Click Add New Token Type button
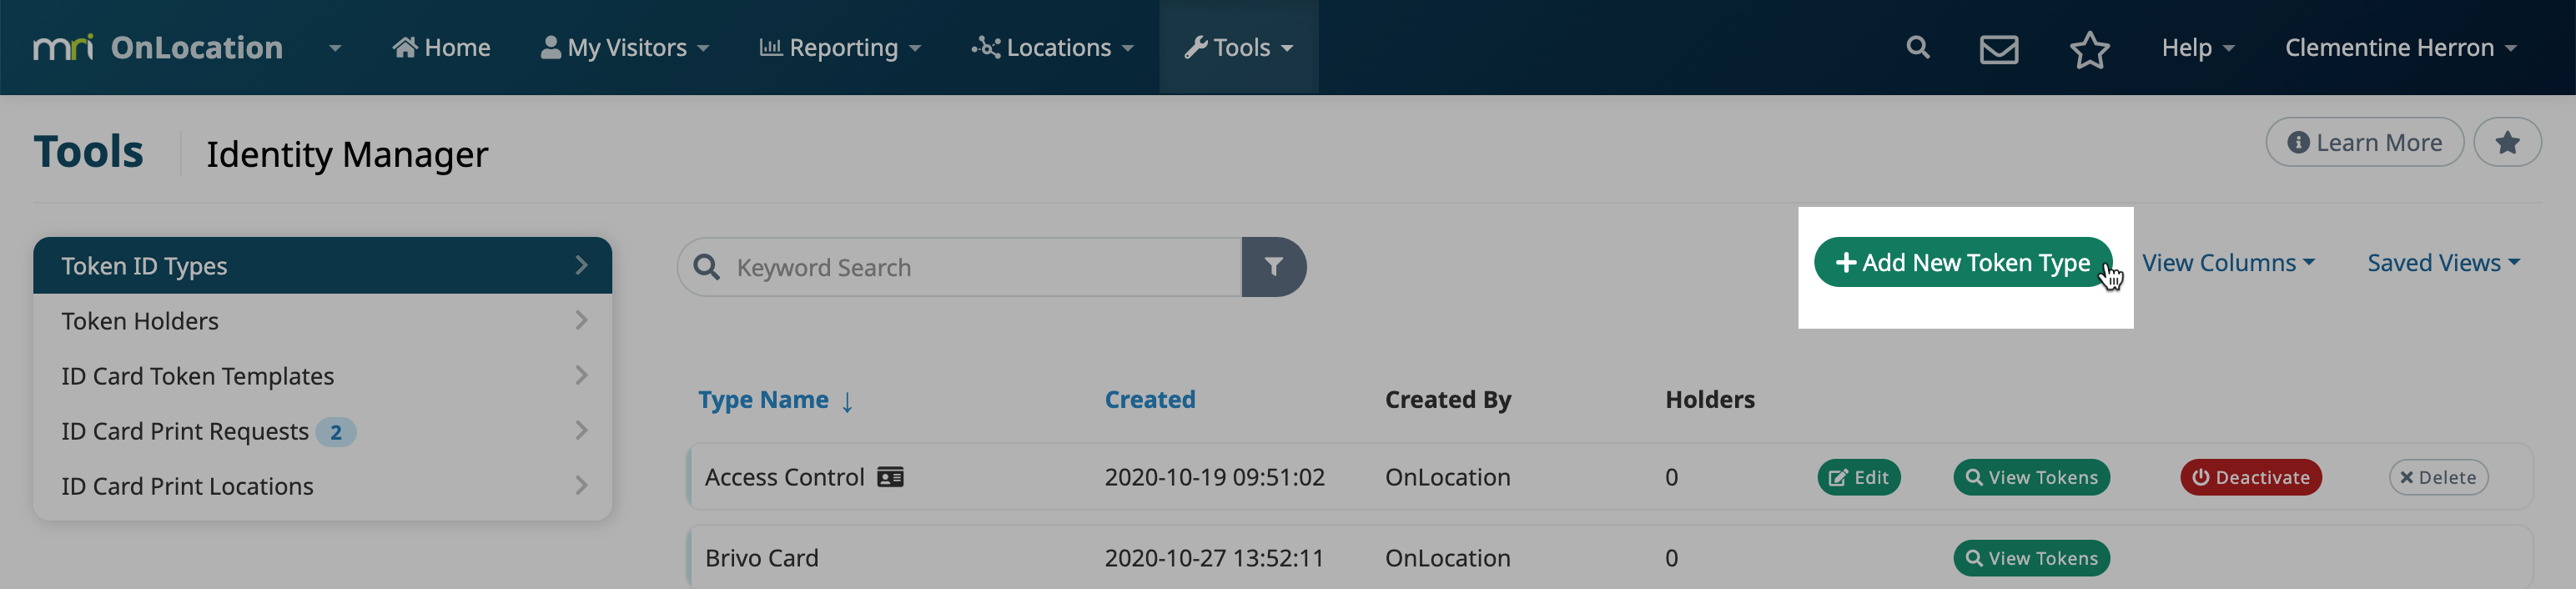The height and width of the screenshot is (589, 2576). point(1963,262)
